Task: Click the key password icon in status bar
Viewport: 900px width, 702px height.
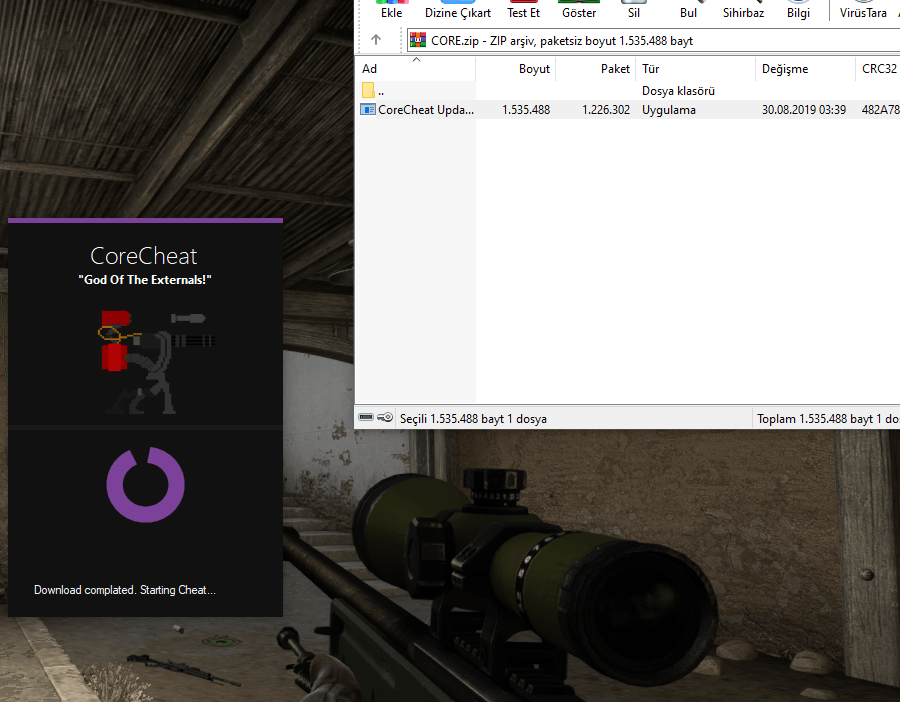Action: pos(385,417)
